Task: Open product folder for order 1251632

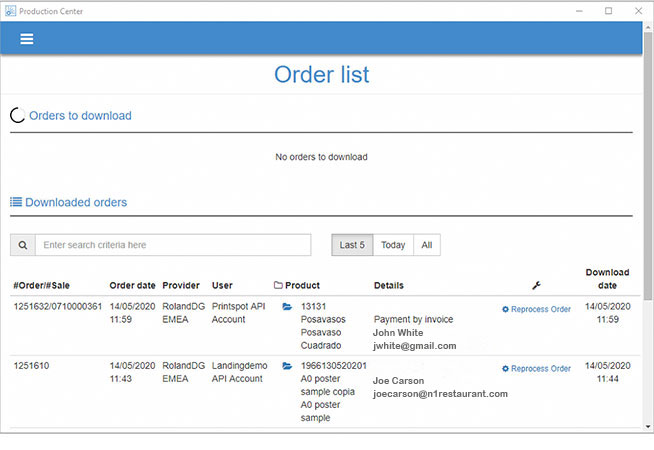Action: (287, 308)
